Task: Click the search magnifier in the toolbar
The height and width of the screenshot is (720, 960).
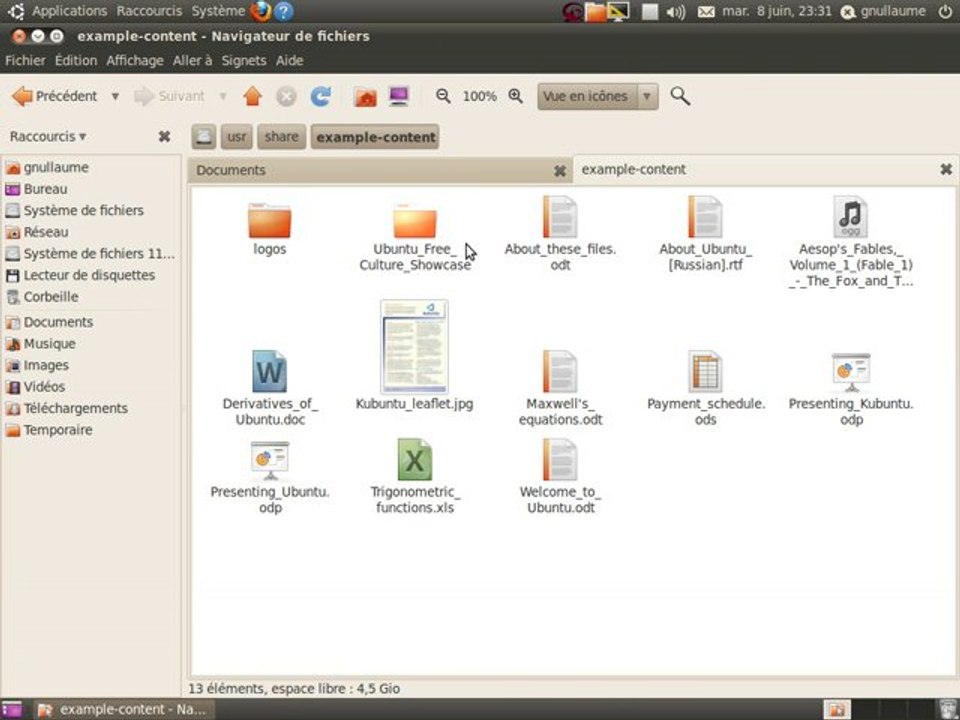Action: (680, 96)
